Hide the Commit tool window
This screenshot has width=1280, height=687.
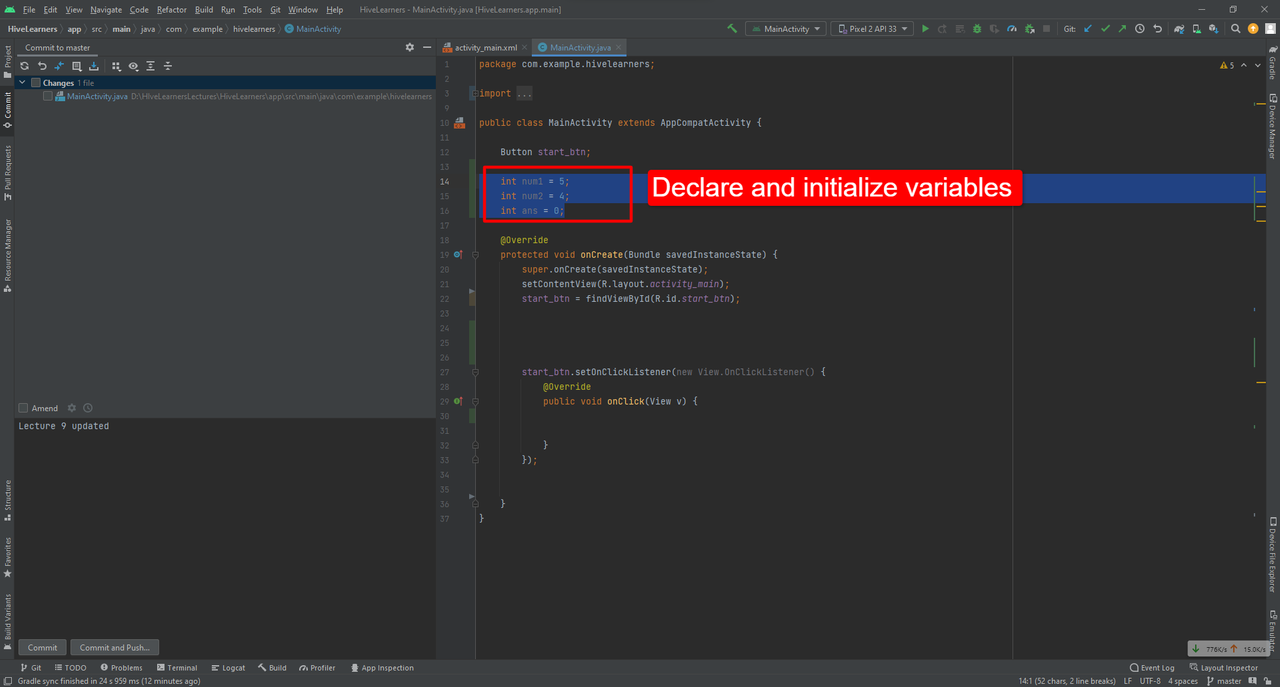(x=426, y=47)
